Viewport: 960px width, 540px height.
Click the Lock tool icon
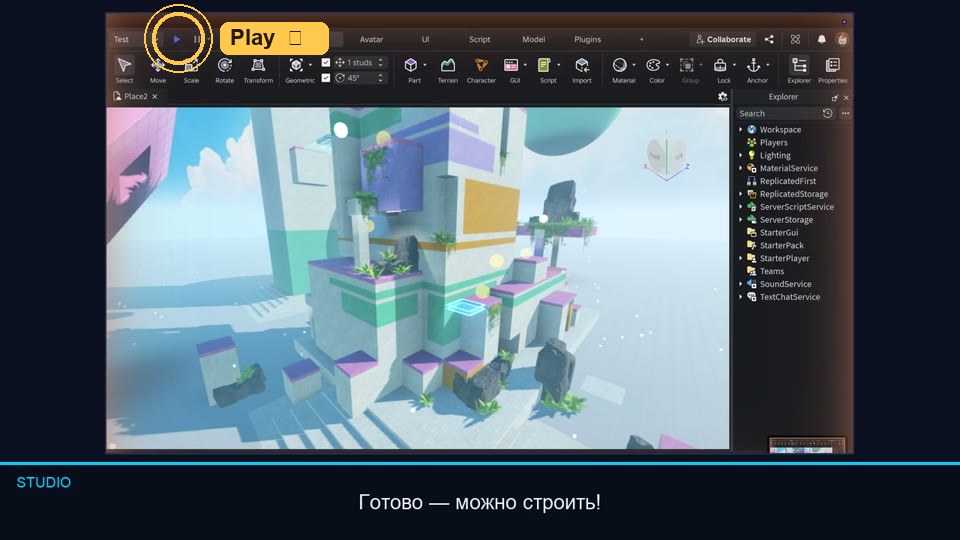[x=720, y=65]
